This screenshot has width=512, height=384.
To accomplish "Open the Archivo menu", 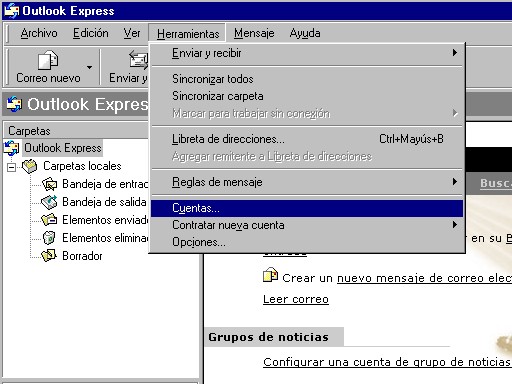I will (39, 33).
